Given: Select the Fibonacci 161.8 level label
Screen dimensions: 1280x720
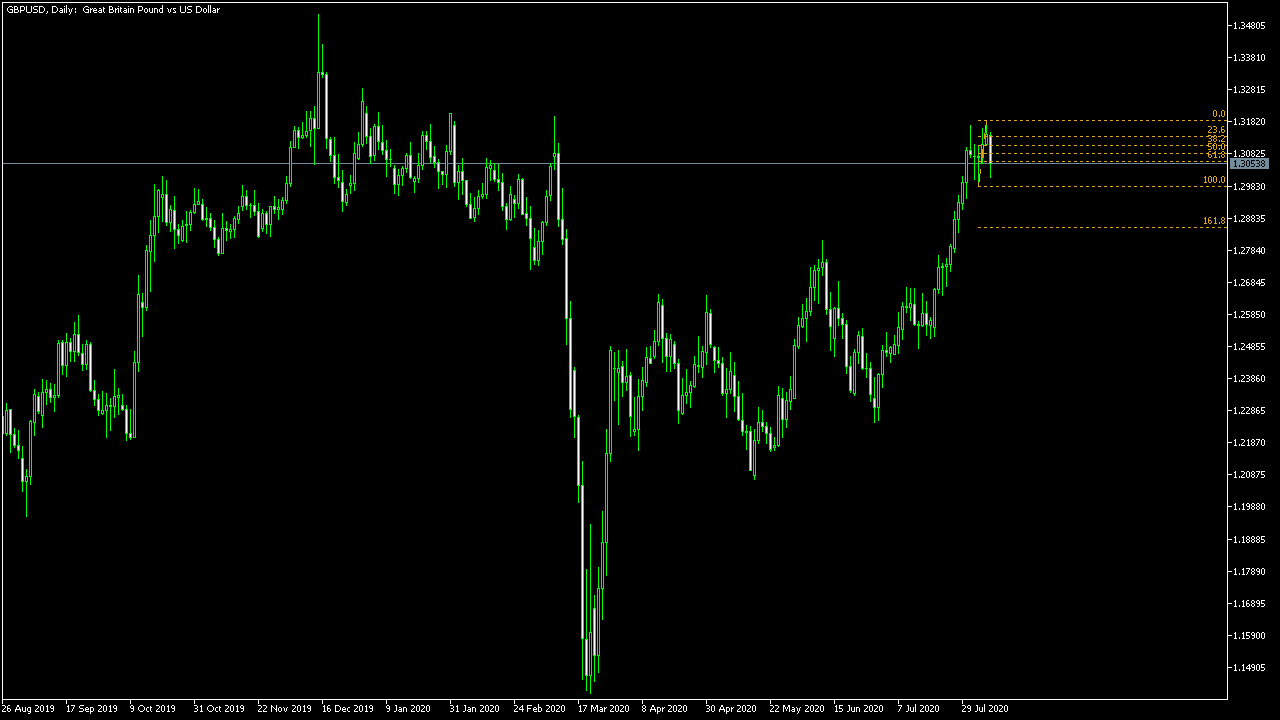Looking at the screenshot, I should [1214, 221].
